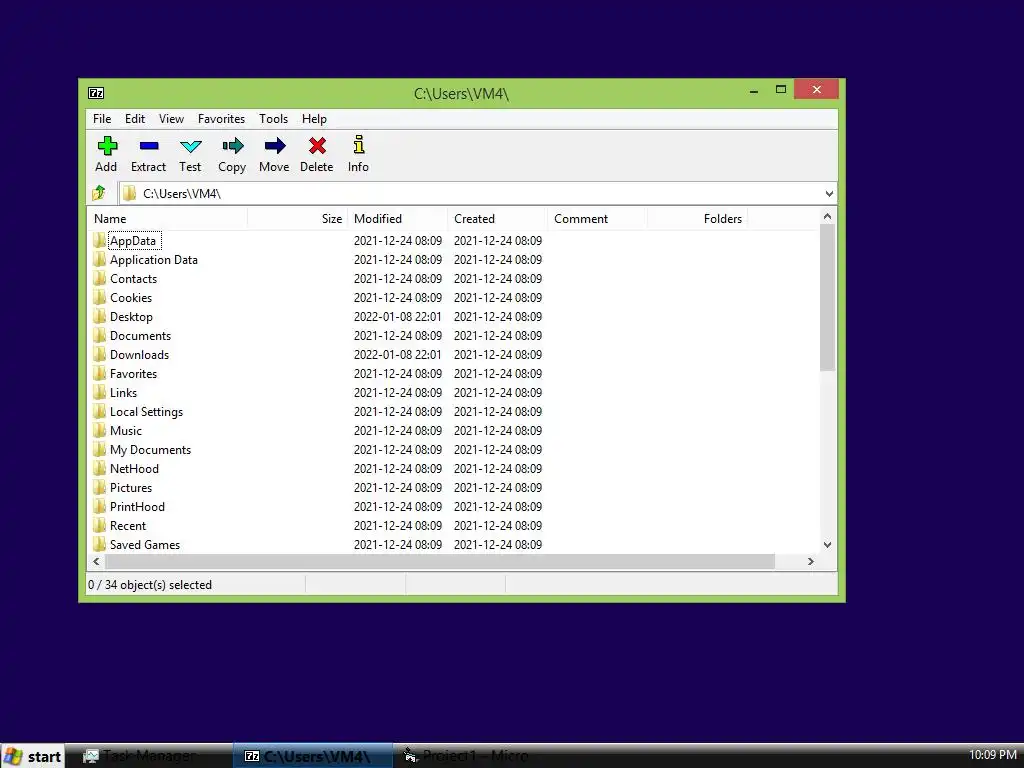The height and width of the screenshot is (768, 1024).
Task: Click the C:\Users\VM4\ taskbar button
Action: coord(313,756)
